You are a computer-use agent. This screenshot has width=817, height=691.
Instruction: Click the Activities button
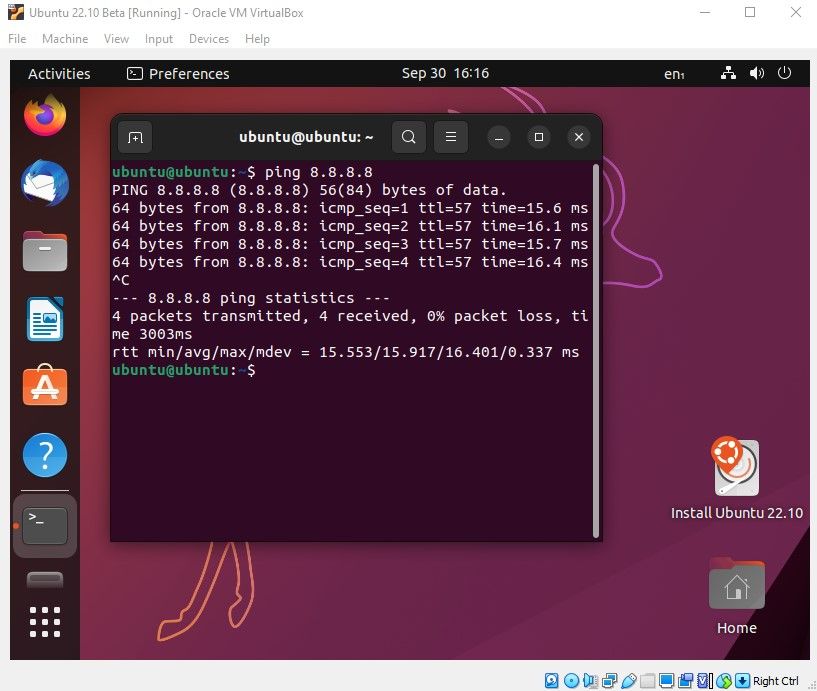click(59, 73)
